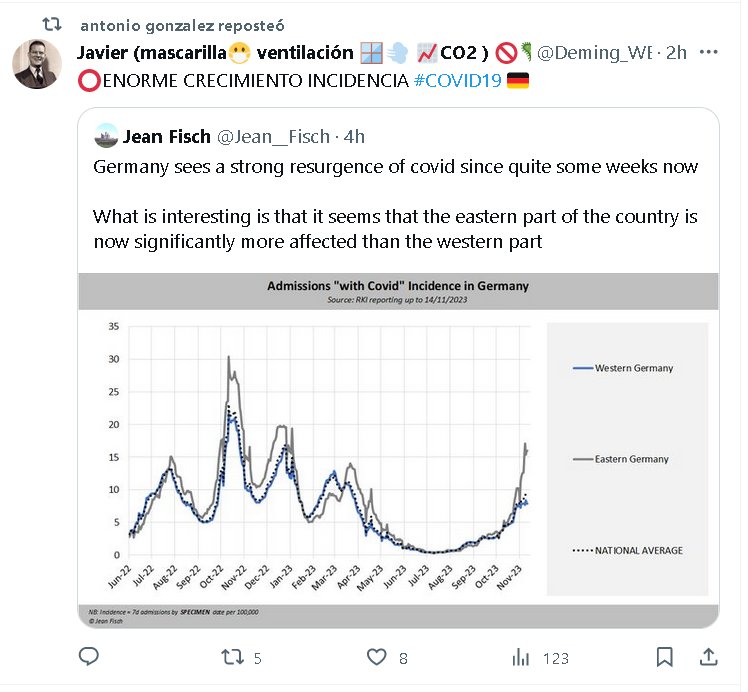Share the tweet via upload icon
Viewport: 748px width, 692px height.
click(708, 657)
